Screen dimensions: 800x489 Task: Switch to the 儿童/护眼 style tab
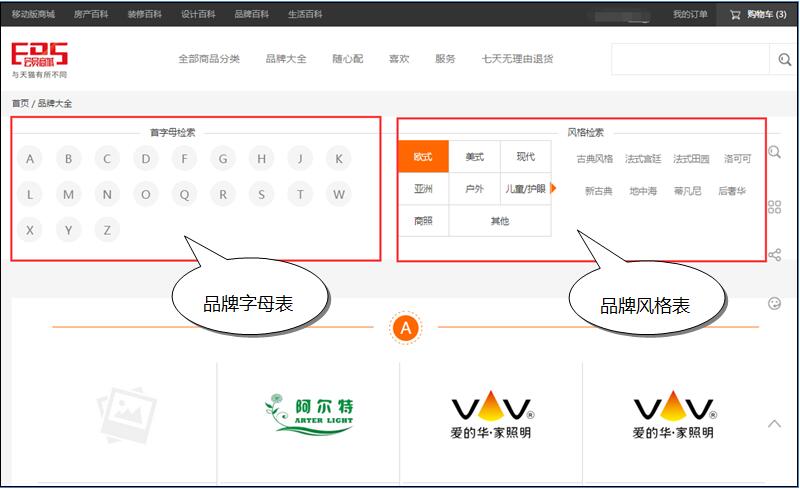526,189
